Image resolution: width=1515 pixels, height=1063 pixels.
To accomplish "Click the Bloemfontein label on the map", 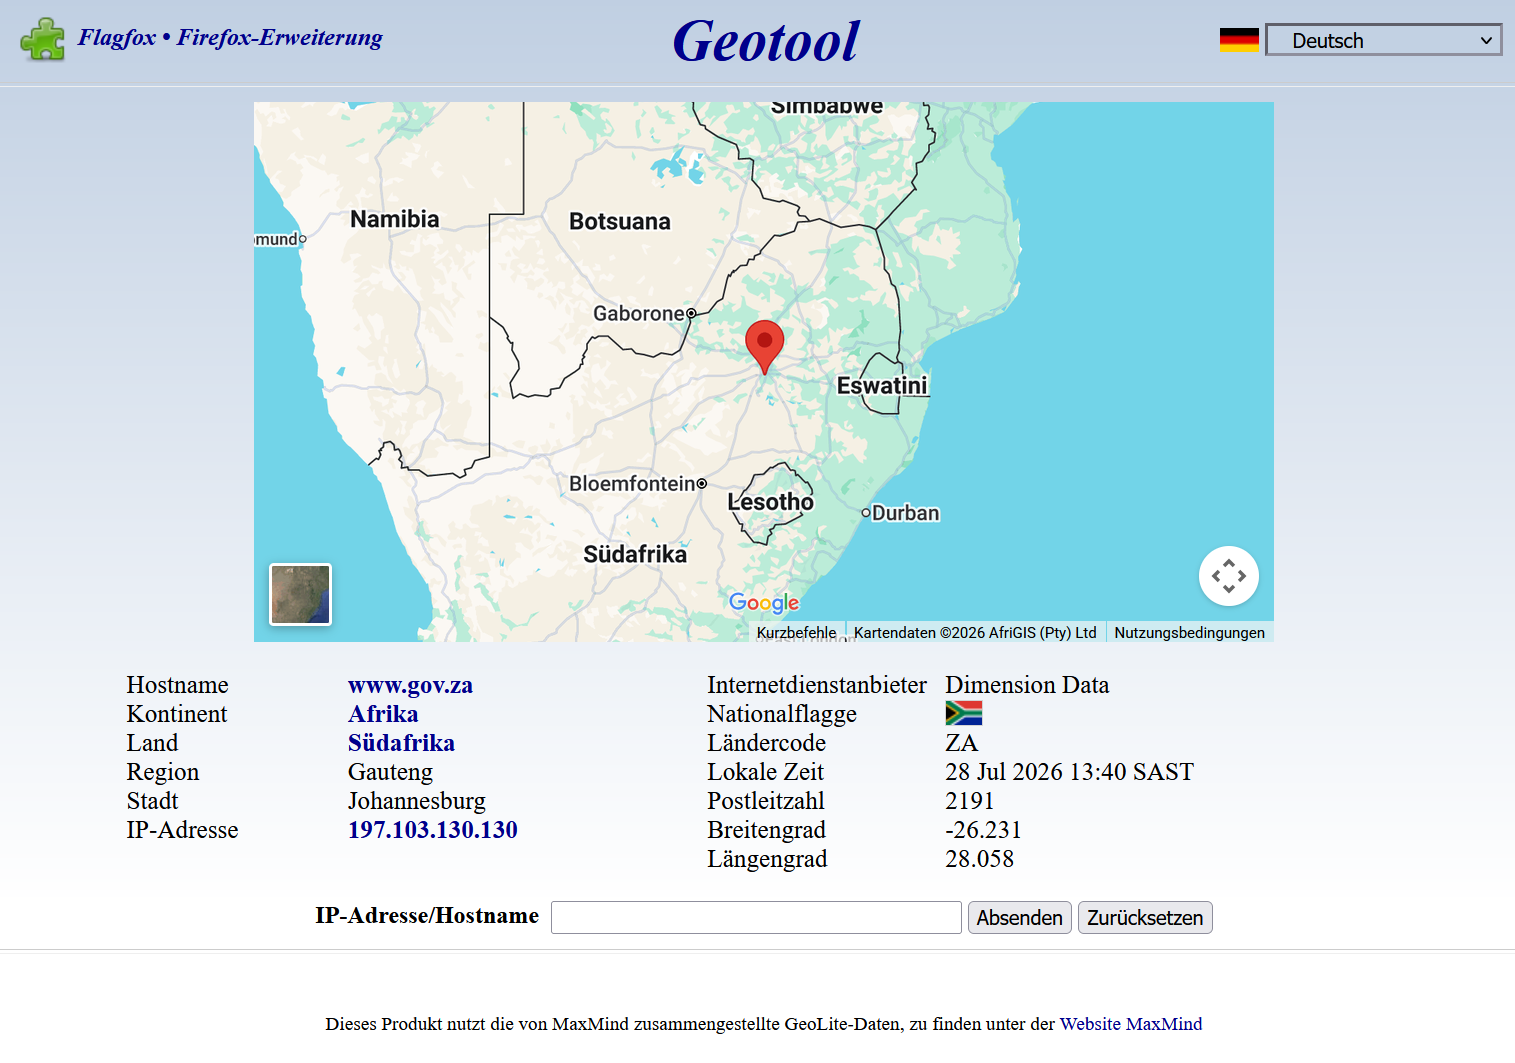I will point(632,484).
